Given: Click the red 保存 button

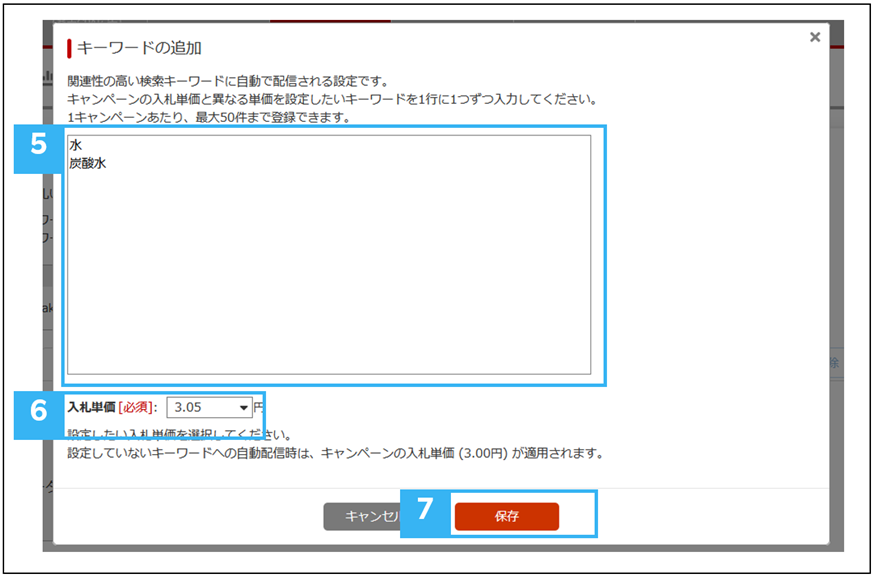Looking at the screenshot, I should click(507, 516).
